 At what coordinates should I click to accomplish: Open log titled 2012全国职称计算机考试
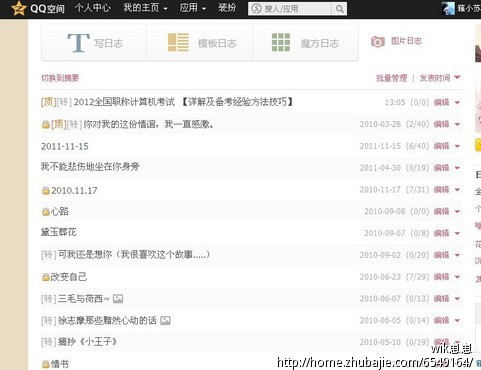(183, 102)
